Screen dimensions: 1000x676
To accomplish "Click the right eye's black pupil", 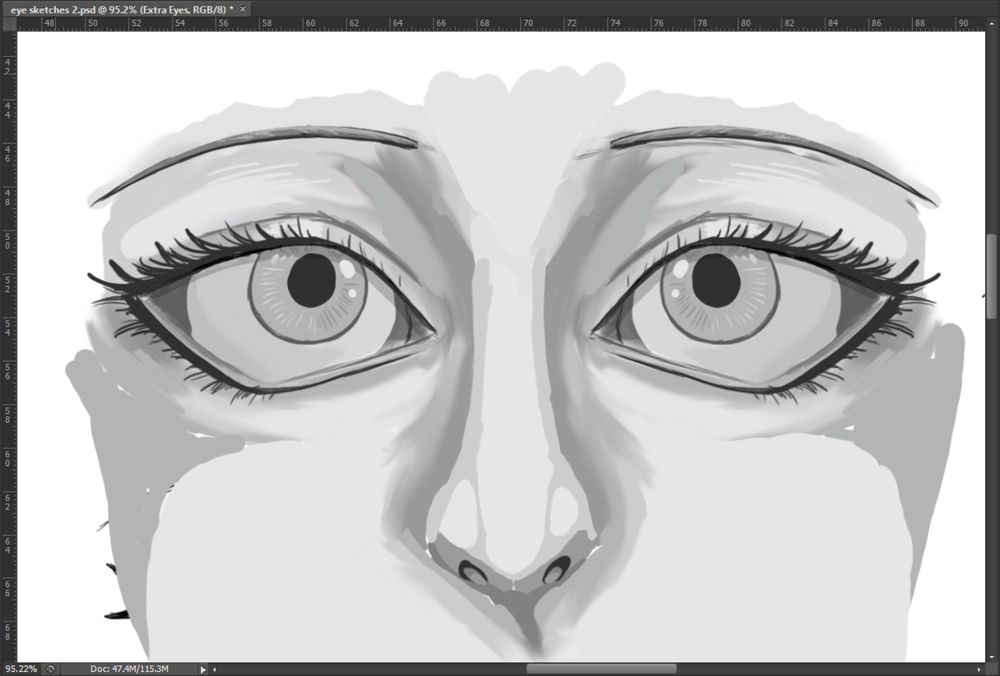I will click(x=716, y=280).
